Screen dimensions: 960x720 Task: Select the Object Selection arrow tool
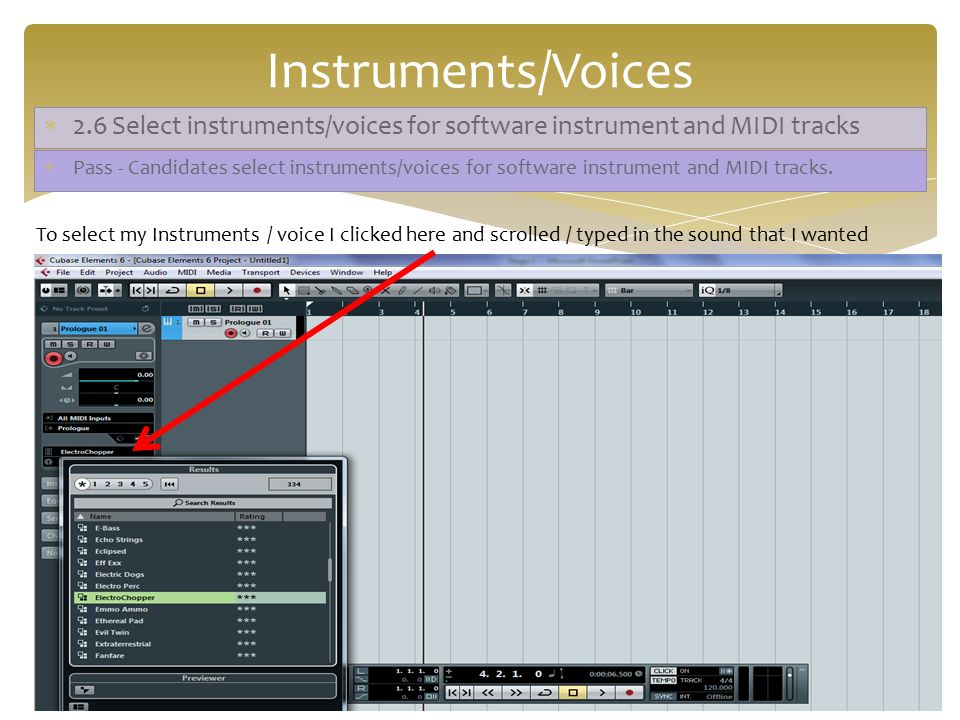[286, 290]
